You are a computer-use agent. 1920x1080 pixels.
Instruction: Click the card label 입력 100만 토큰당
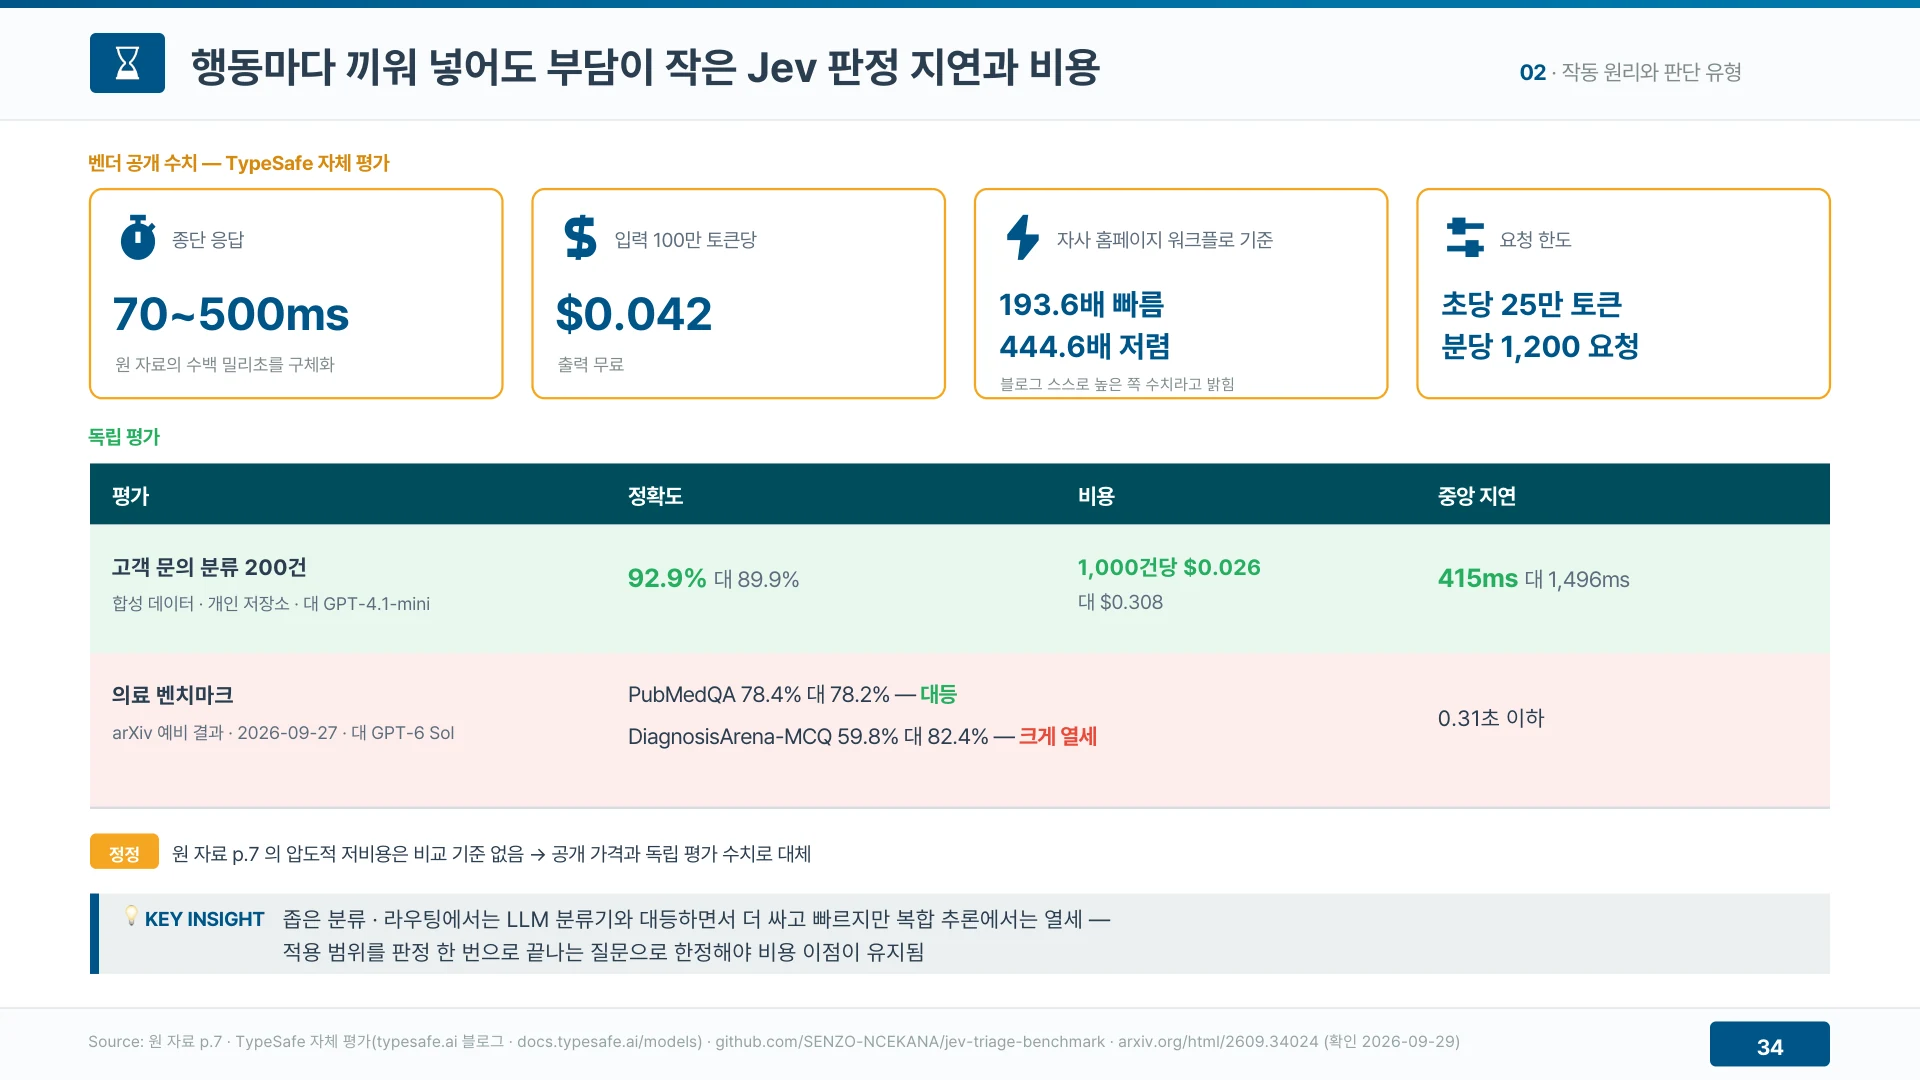click(685, 239)
